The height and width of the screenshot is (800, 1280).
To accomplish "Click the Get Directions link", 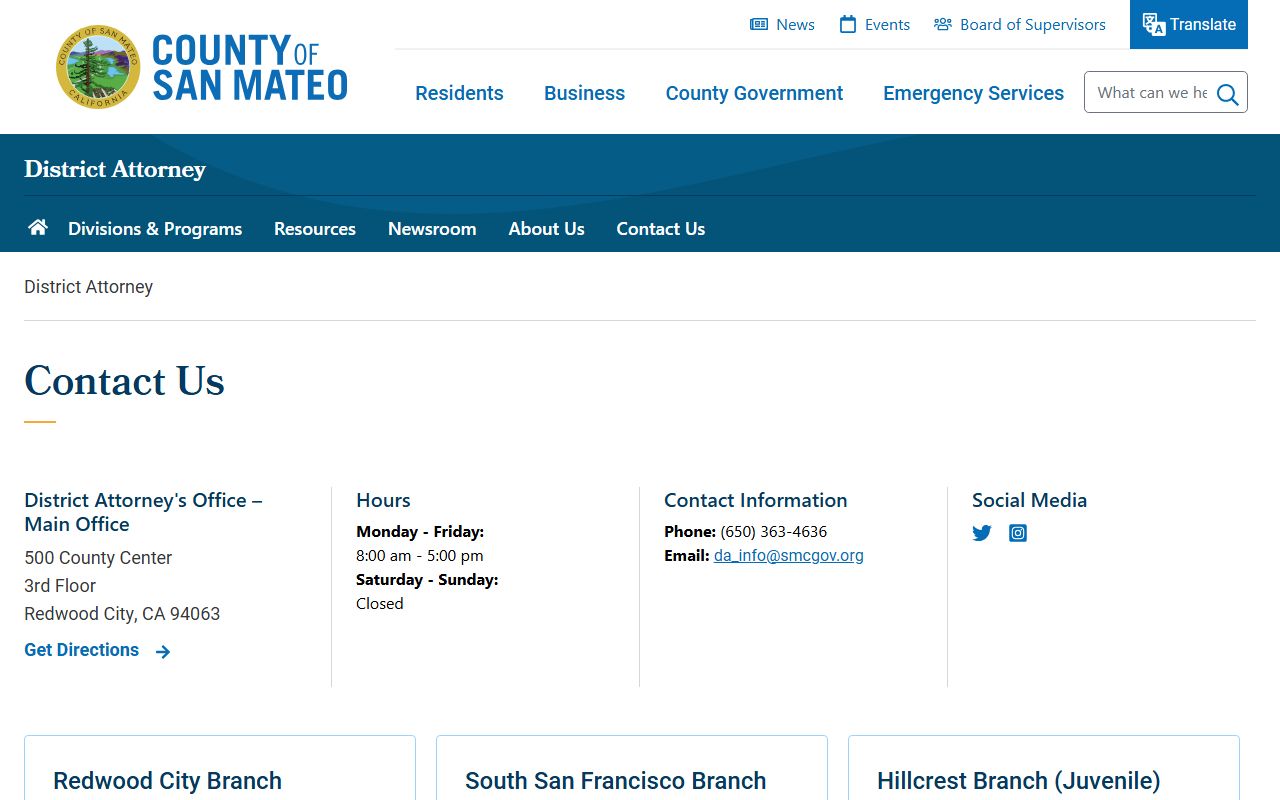I will (x=82, y=650).
